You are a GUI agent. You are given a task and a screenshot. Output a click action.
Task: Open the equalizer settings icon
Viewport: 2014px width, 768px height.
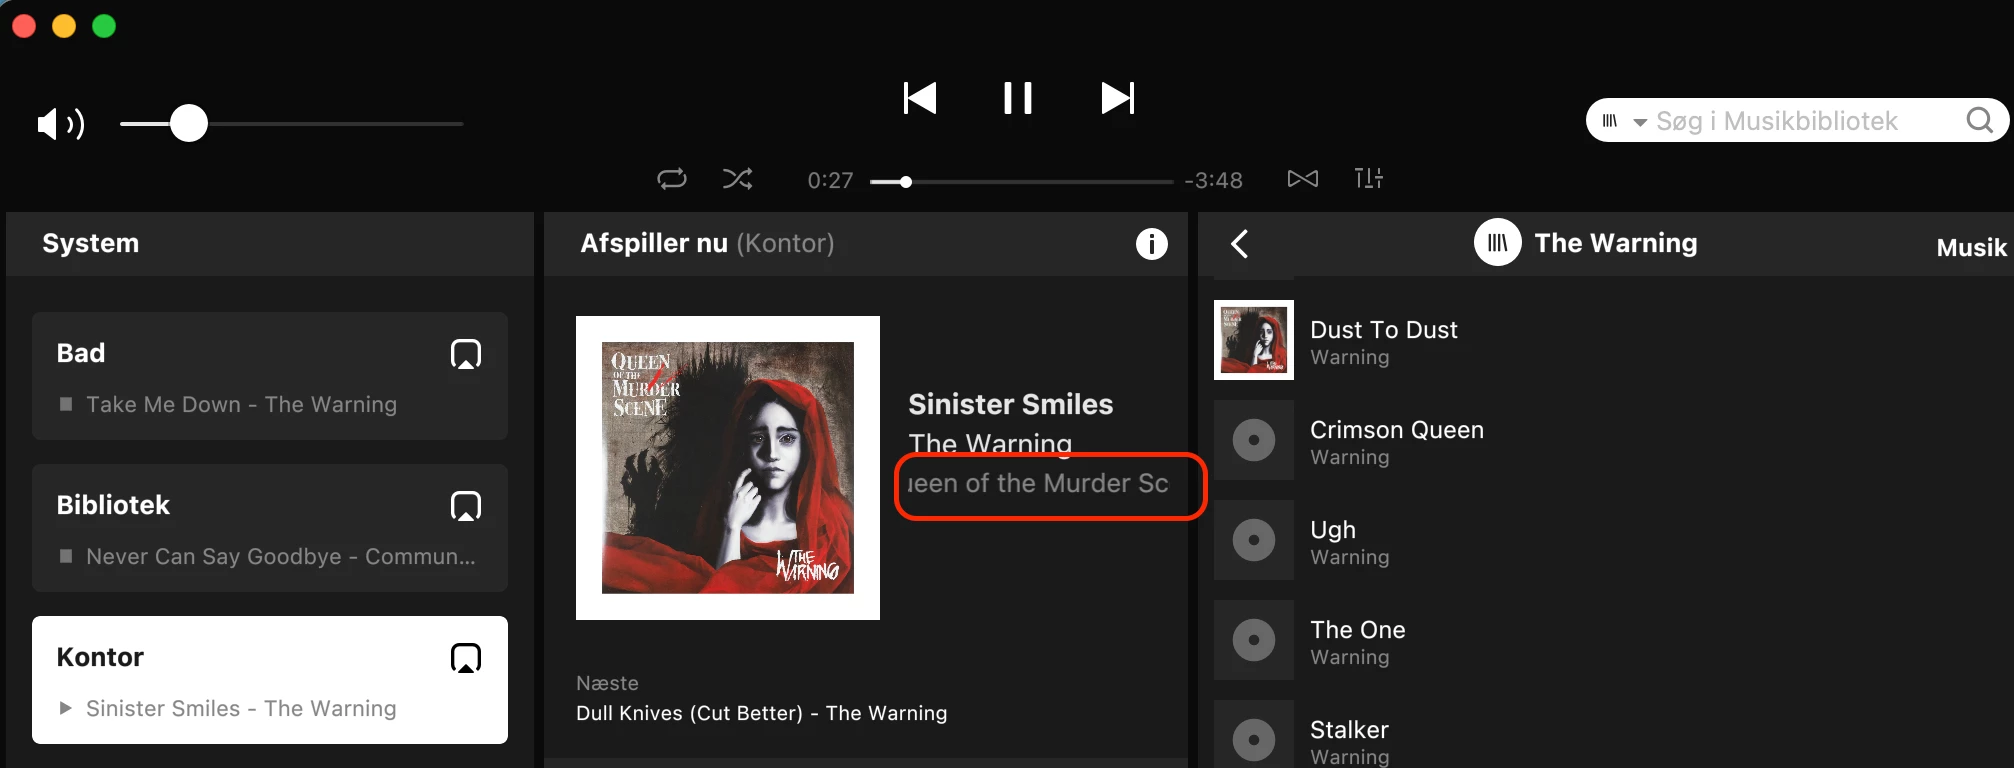(1369, 178)
